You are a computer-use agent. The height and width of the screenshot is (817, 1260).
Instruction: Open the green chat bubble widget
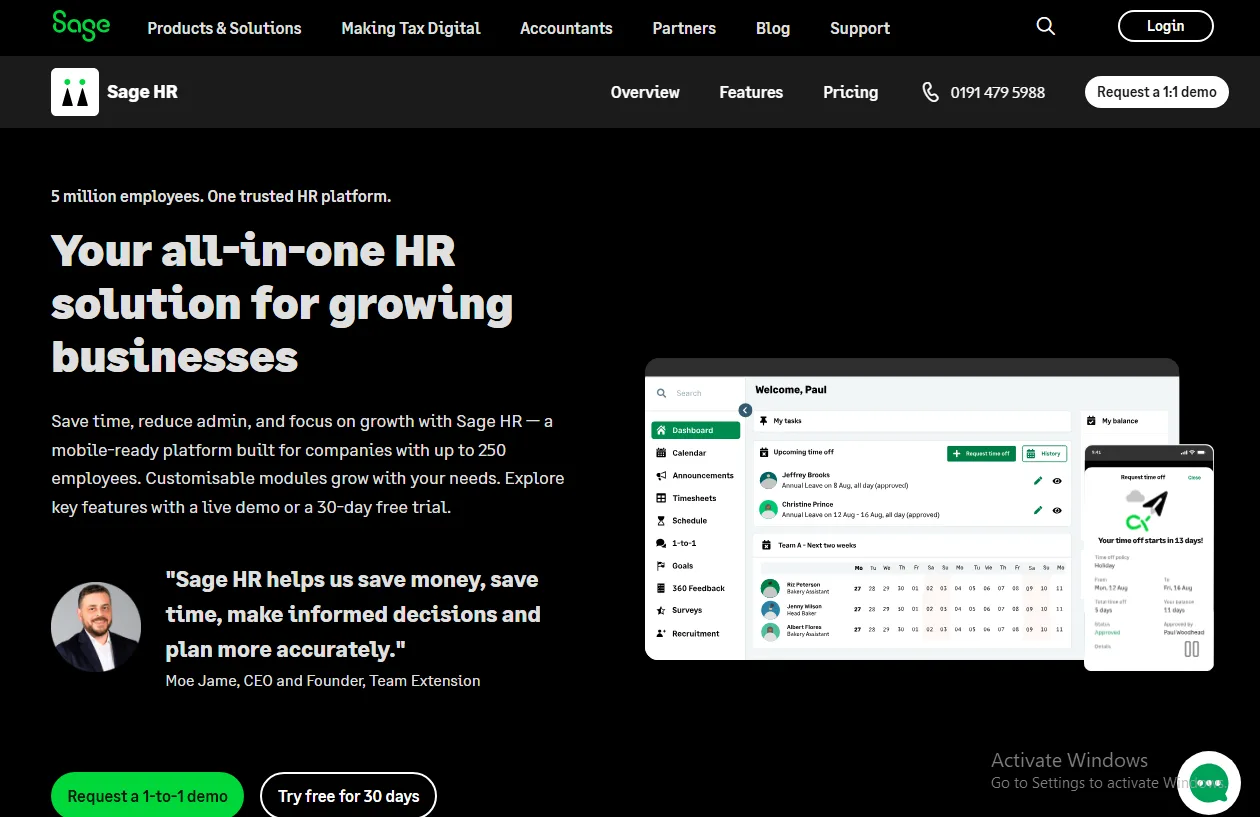1209,782
